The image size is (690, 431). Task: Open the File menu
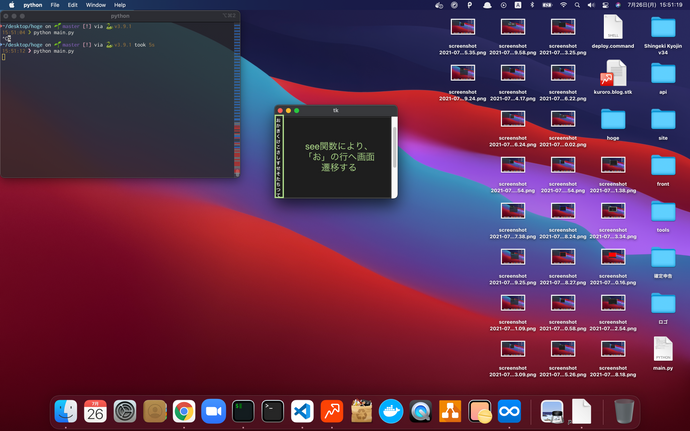(55, 5)
